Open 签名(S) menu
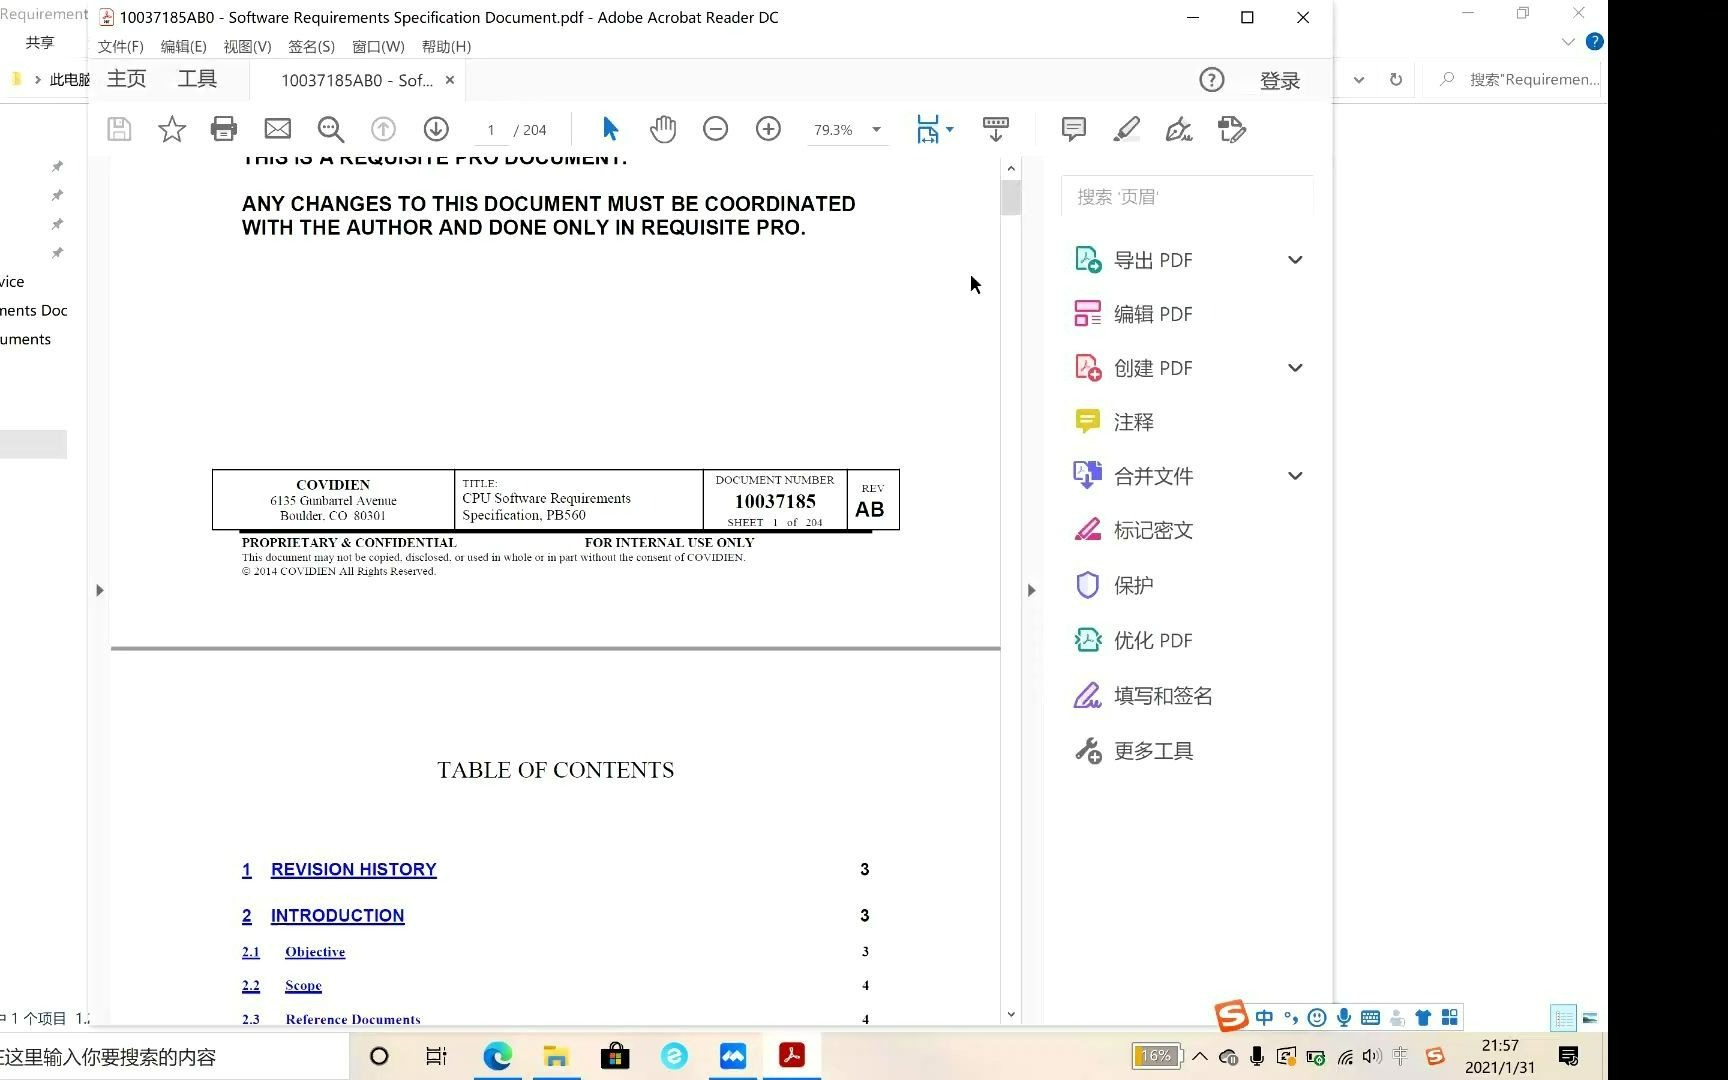This screenshot has width=1728, height=1080. pyautogui.click(x=311, y=46)
